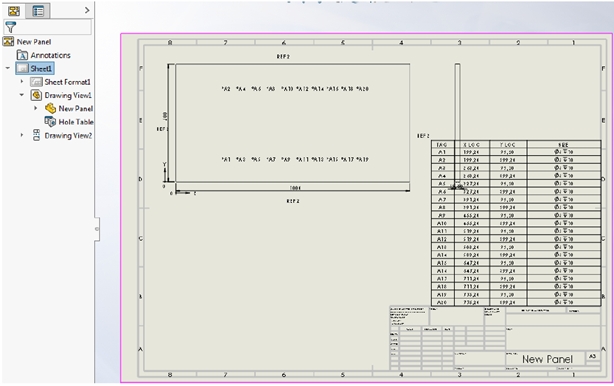Select the REF2 label below the panel view
The image size is (614, 386).
293,201
